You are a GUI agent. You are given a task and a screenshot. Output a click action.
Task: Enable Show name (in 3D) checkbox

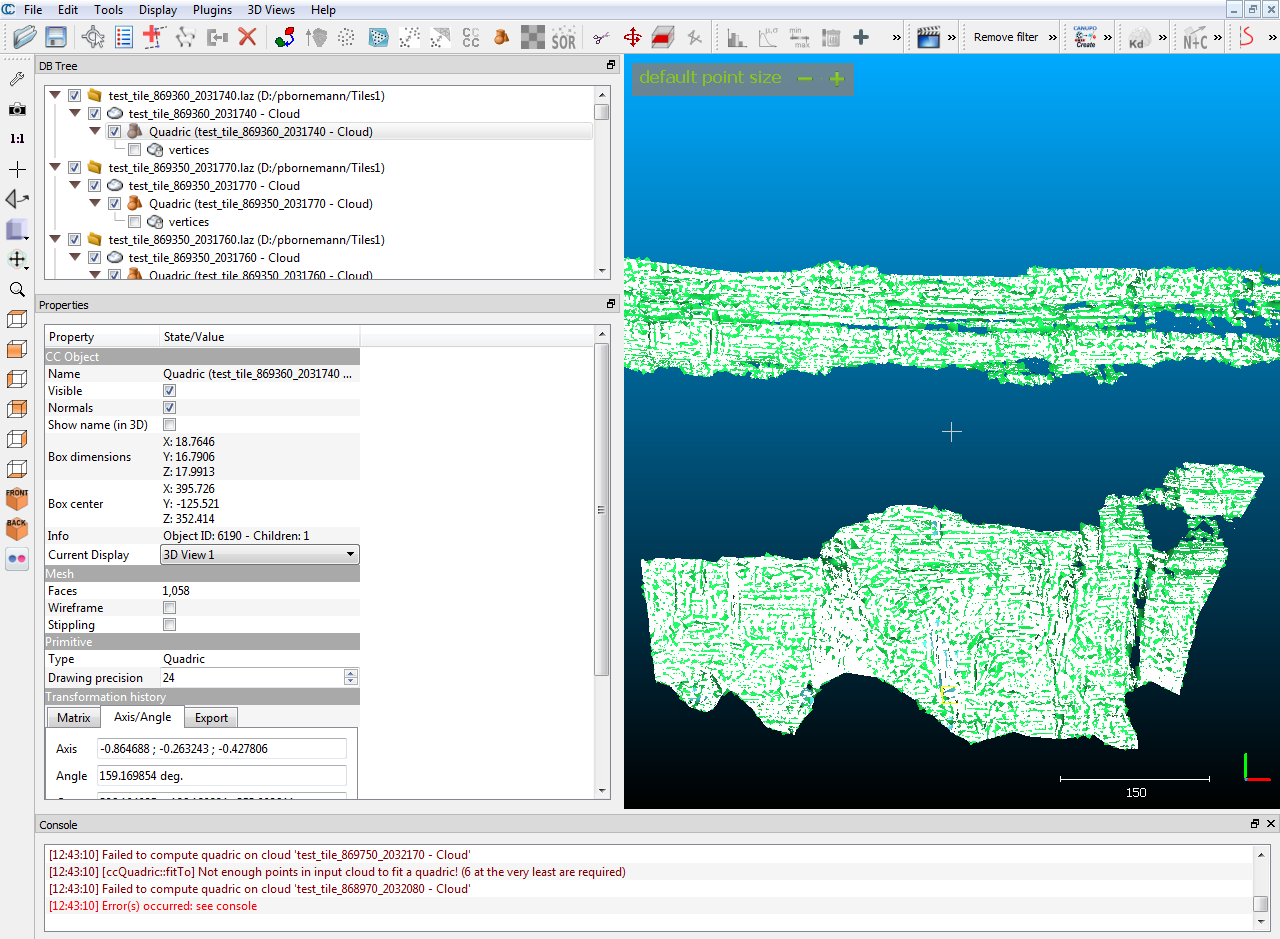[170, 425]
